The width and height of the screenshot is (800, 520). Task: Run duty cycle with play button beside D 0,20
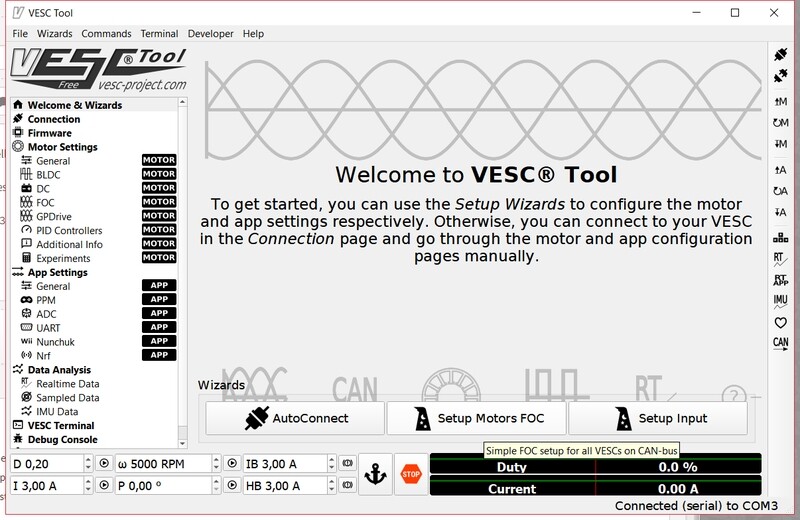pos(104,463)
